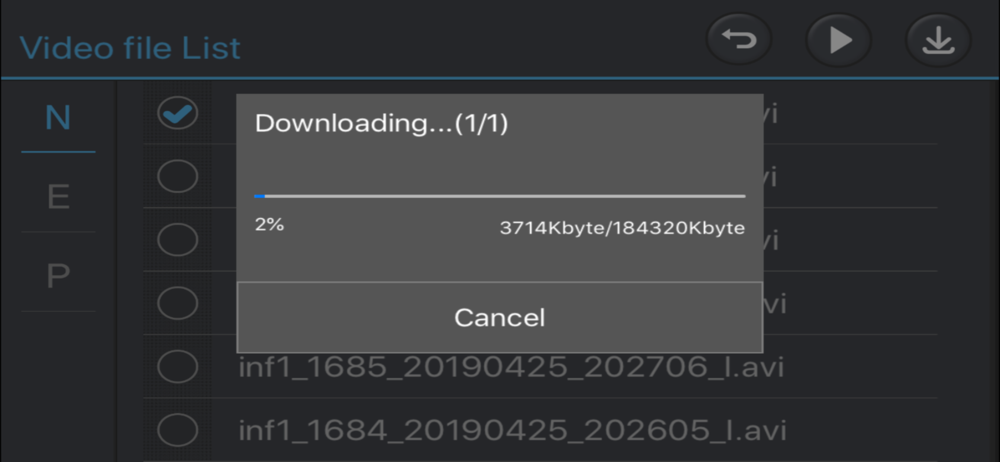Mark the third file's selection circle
This screenshot has height=462, width=1000.
click(x=178, y=240)
